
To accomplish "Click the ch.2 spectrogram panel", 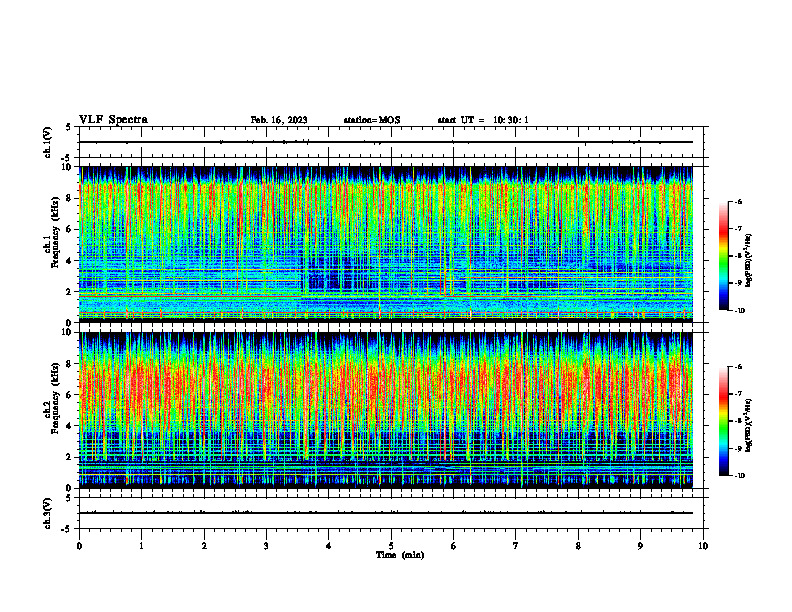I will [386, 410].
